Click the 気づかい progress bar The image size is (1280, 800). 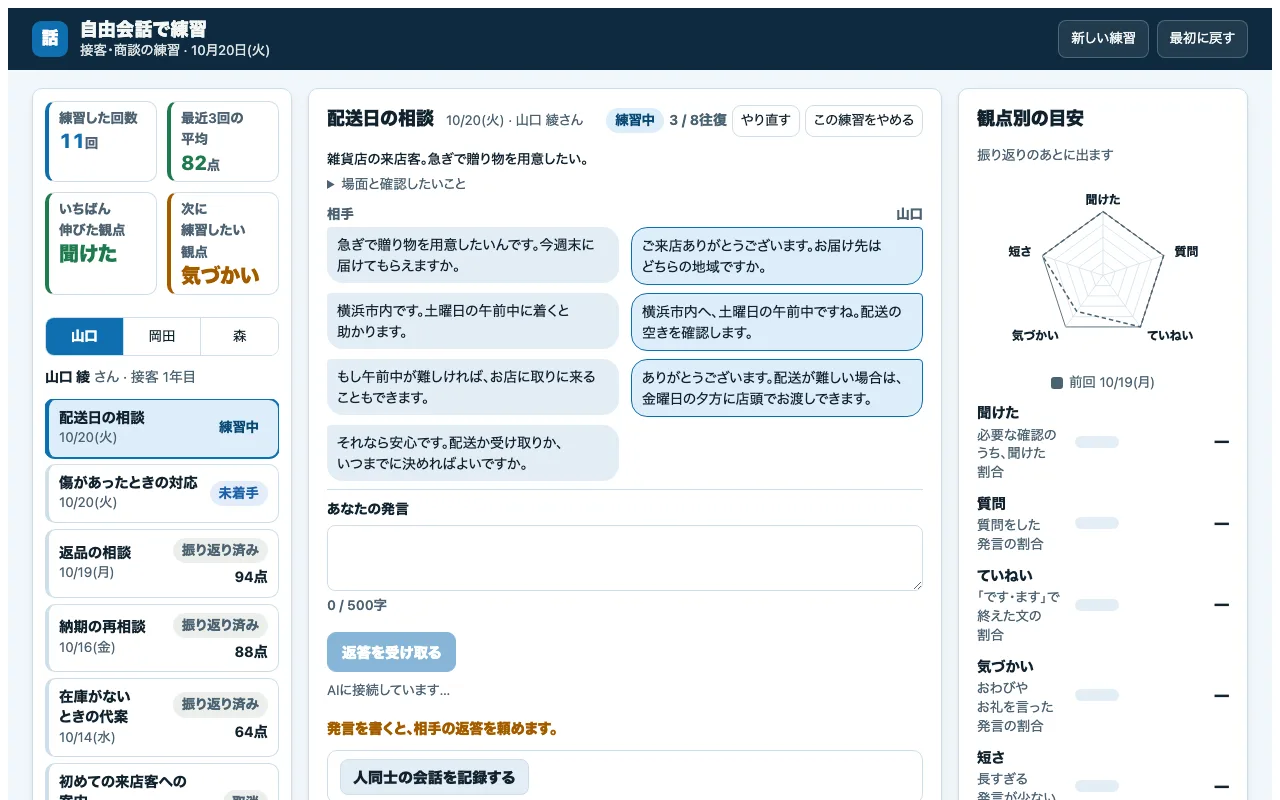(x=1097, y=695)
